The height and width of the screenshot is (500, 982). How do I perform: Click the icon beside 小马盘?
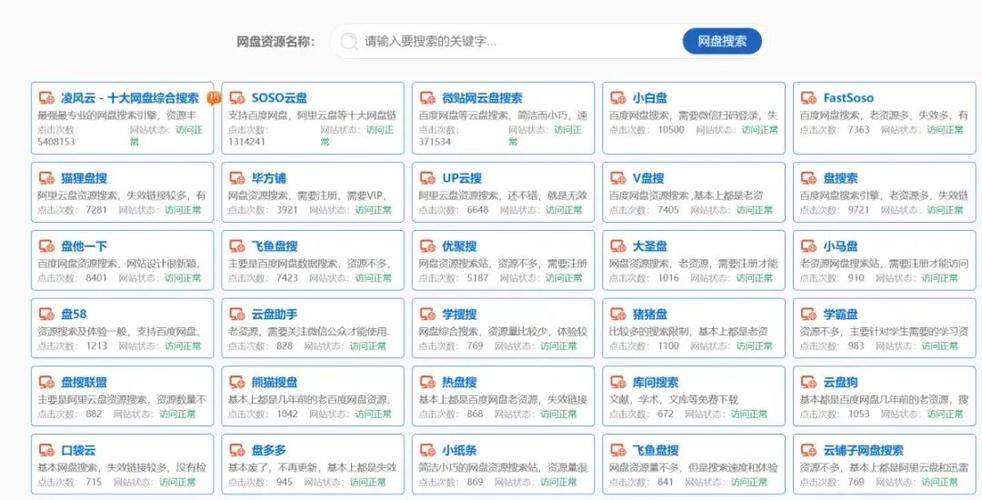pyautogui.click(x=809, y=246)
